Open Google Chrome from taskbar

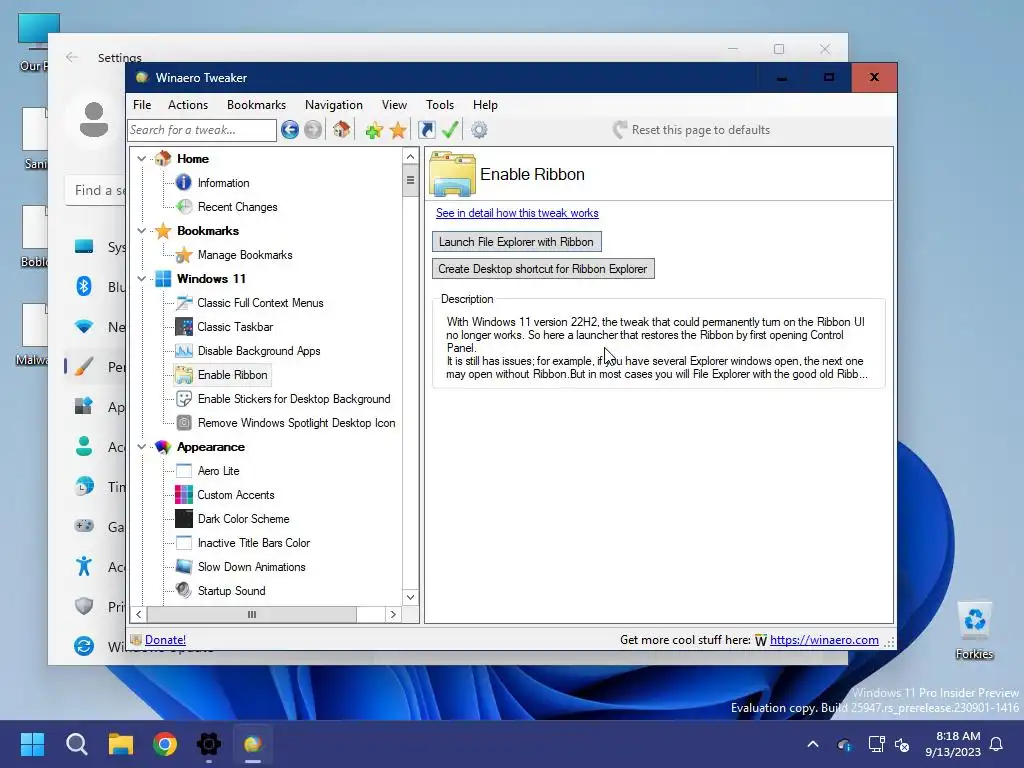[165, 744]
